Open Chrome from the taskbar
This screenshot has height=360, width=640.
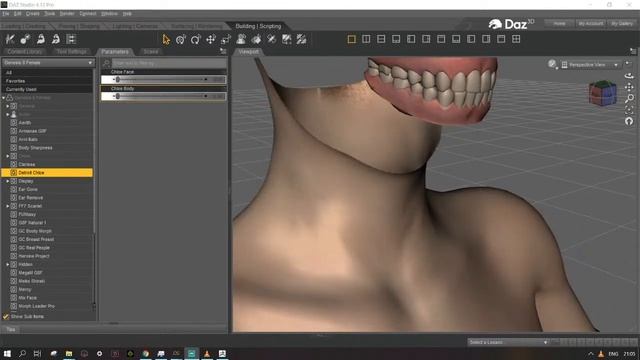click(x=146, y=353)
